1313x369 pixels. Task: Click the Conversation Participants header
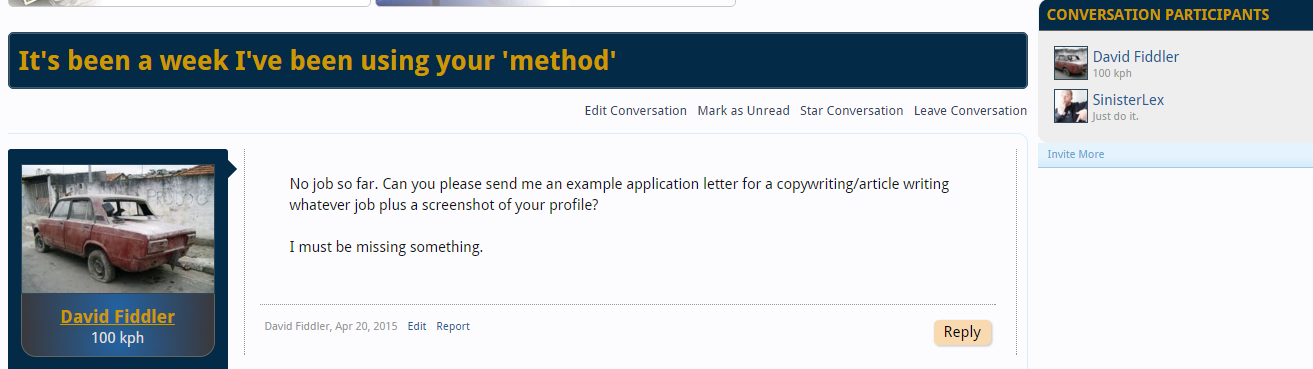[1157, 15]
